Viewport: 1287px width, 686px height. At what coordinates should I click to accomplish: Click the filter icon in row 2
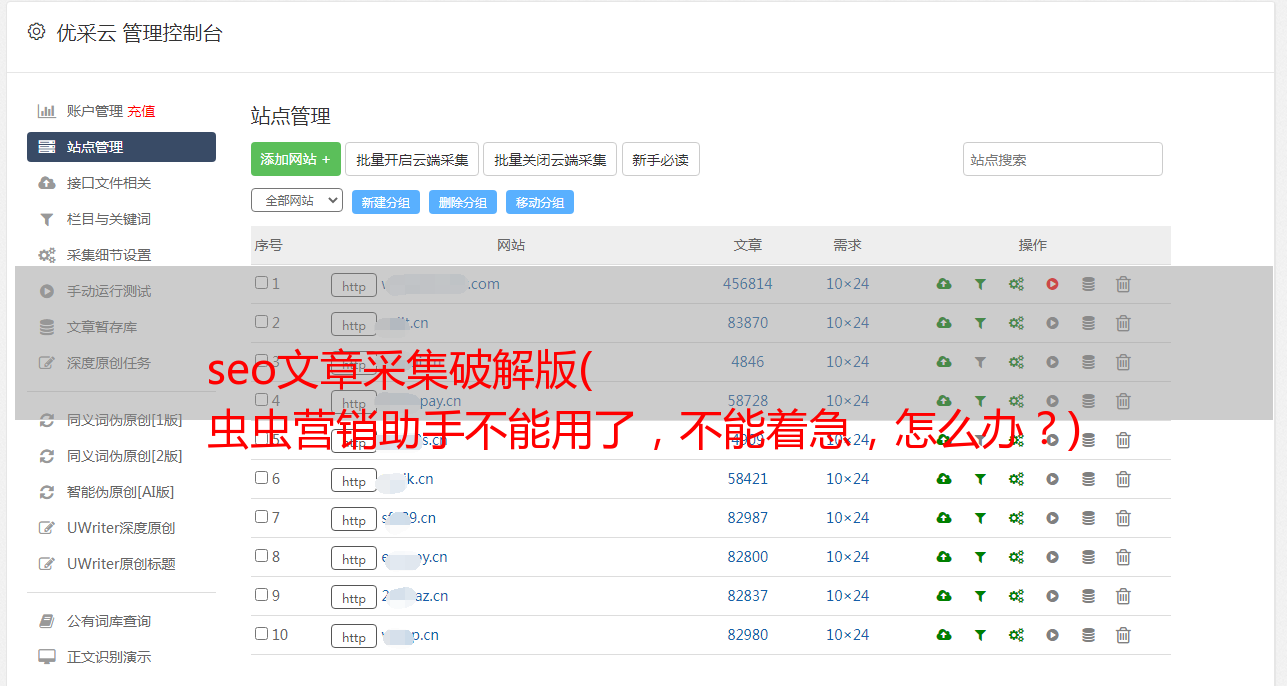(980, 323)
